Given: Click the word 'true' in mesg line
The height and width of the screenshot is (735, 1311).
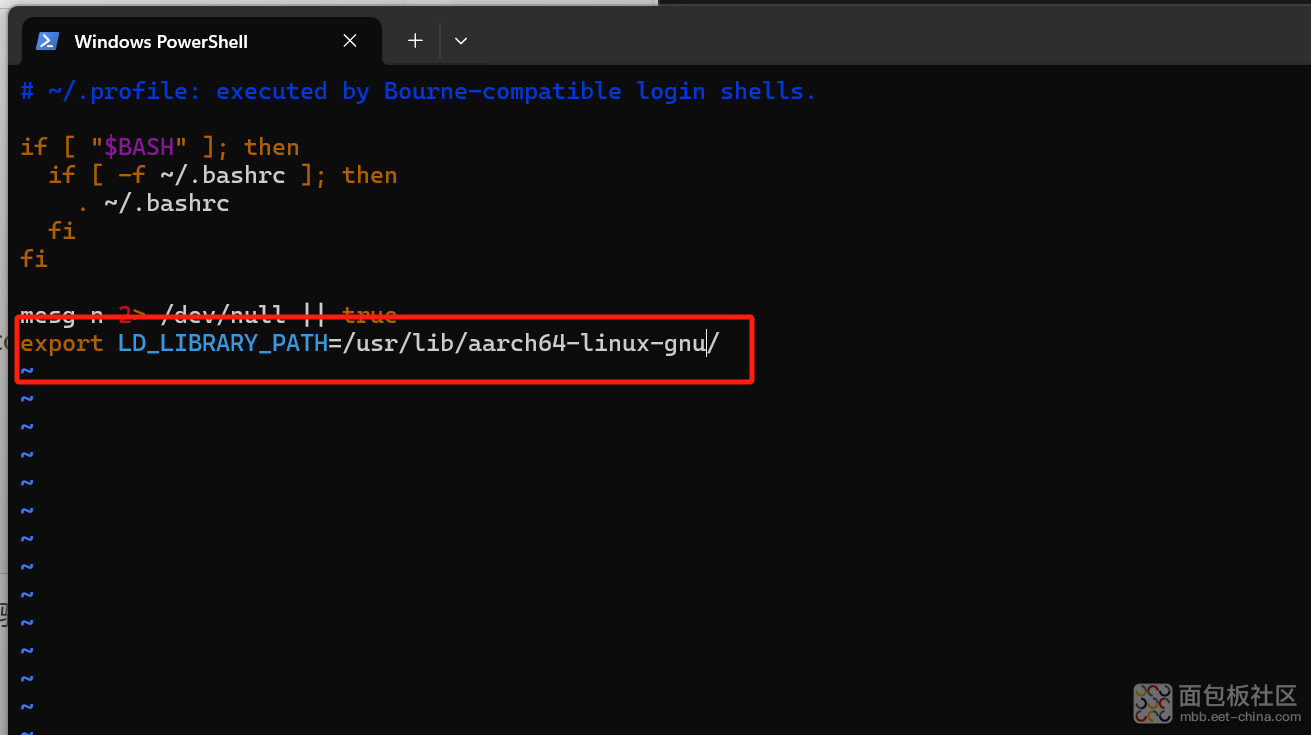Looking at the screenshot, I should point(370,315).
